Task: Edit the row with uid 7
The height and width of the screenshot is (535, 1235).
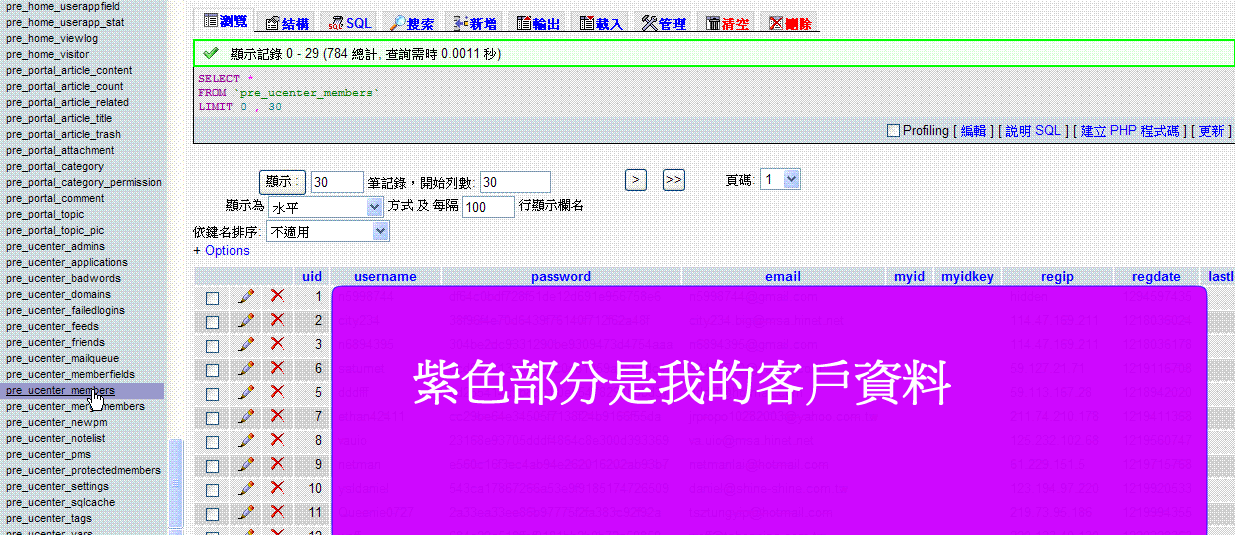Action: click(x=246, y=417)
